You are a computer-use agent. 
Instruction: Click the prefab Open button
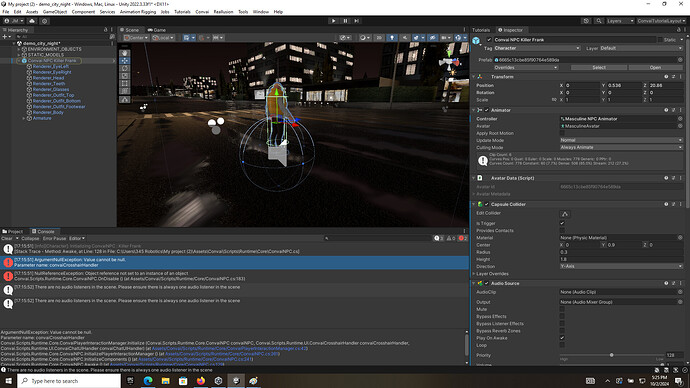point(655,67)
